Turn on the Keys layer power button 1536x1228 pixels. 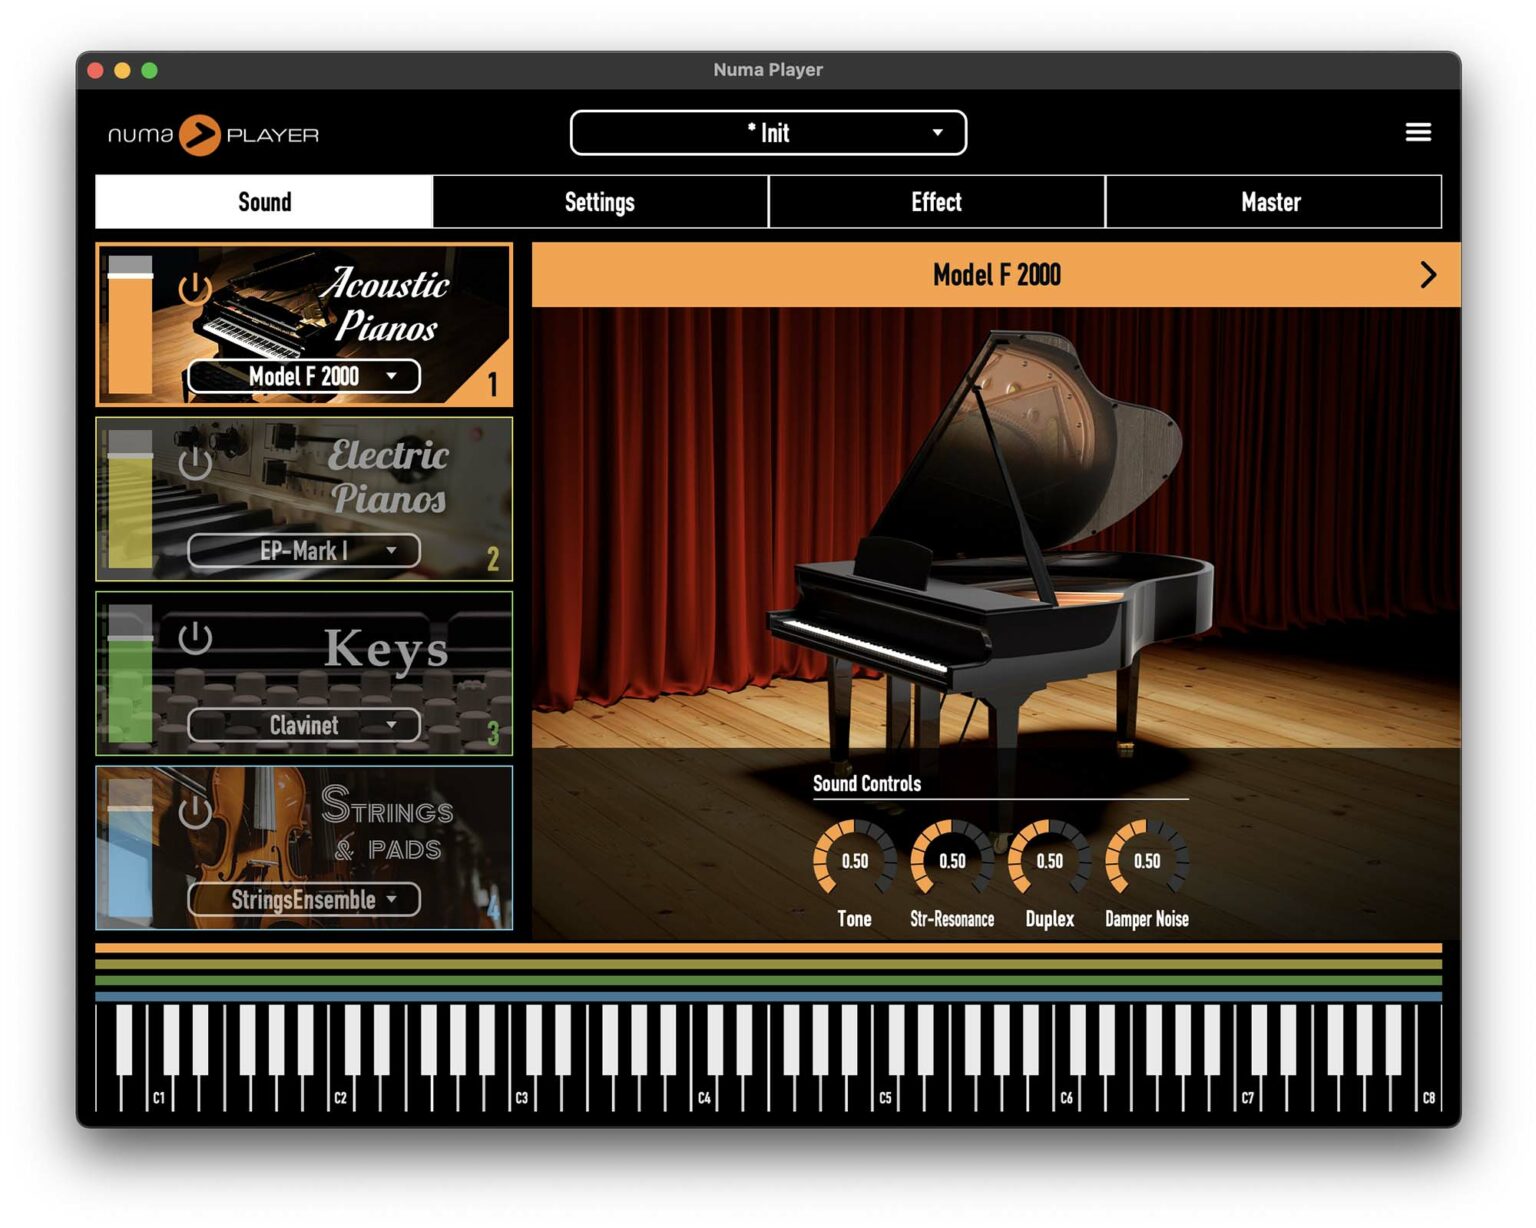194,638
